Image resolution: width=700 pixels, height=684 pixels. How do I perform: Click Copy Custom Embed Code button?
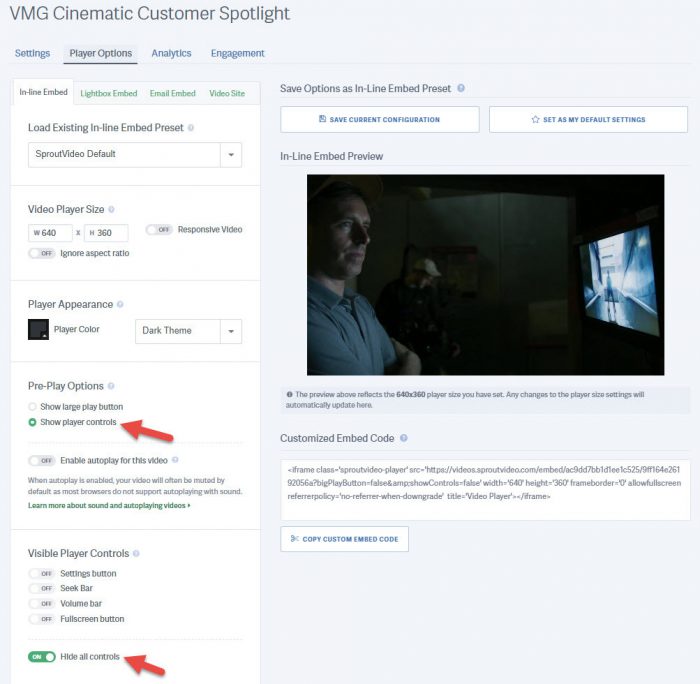[x=344, y=539]
